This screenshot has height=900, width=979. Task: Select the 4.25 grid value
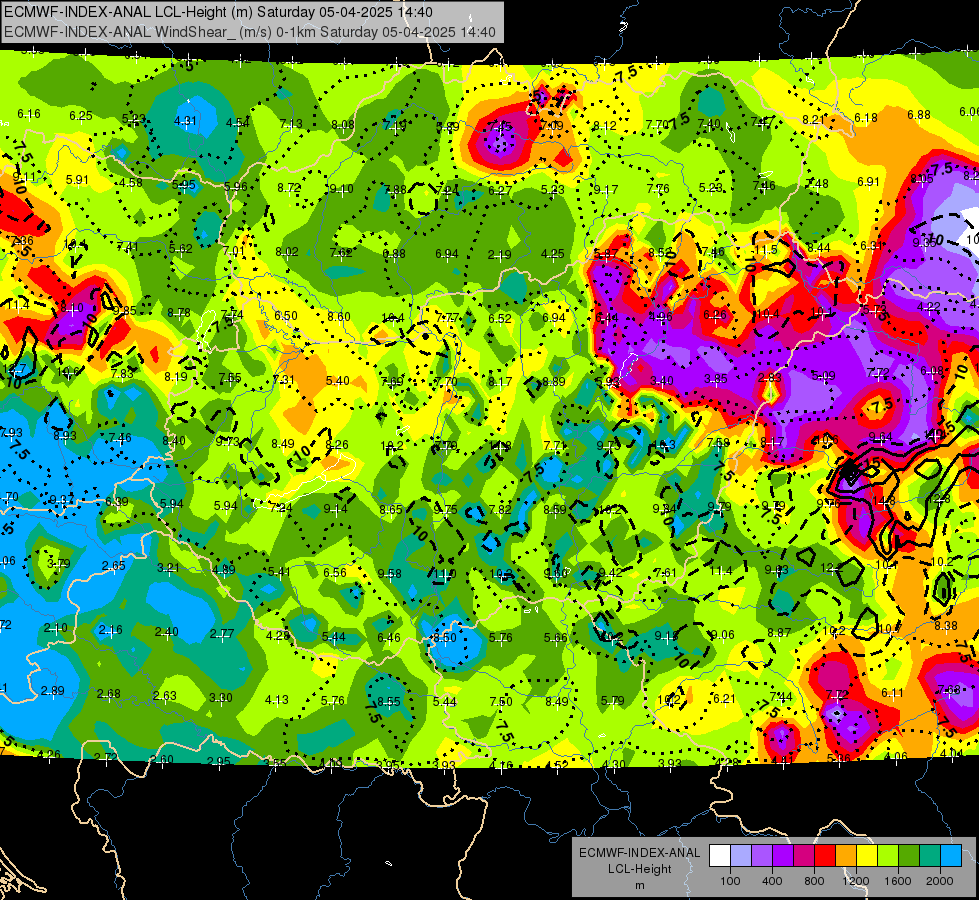click(x=553, y=254)
